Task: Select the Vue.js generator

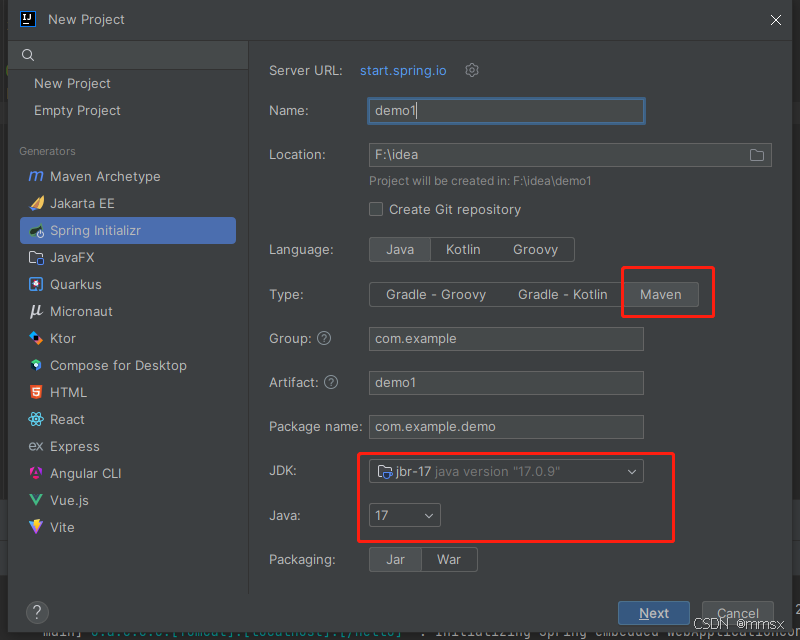Action: pyautogui.click(x=128, y=500)
